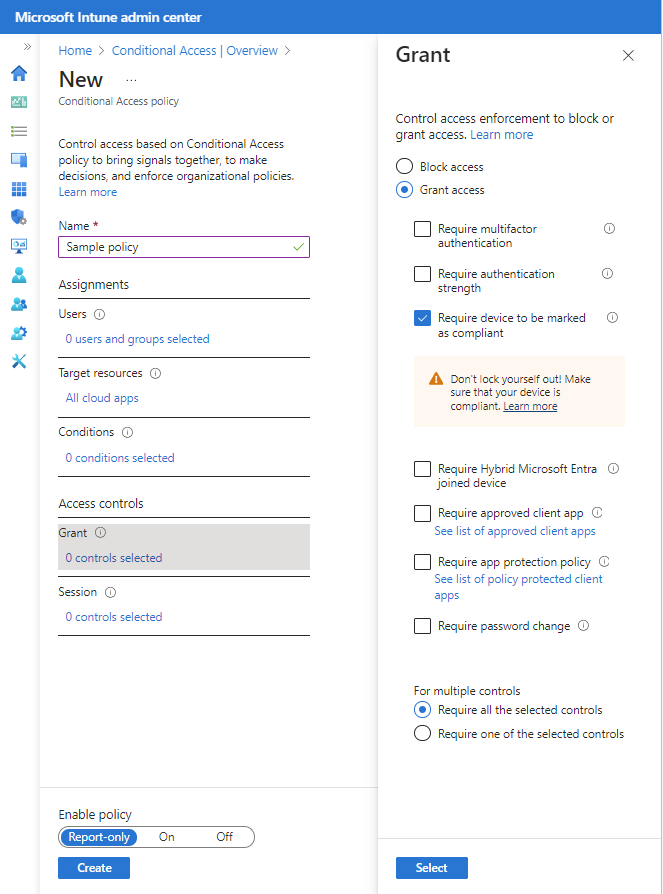663x894 pixels.
Task: Go to Home breadcrumb
Action: pyautogui.click(x=75, y=50)
